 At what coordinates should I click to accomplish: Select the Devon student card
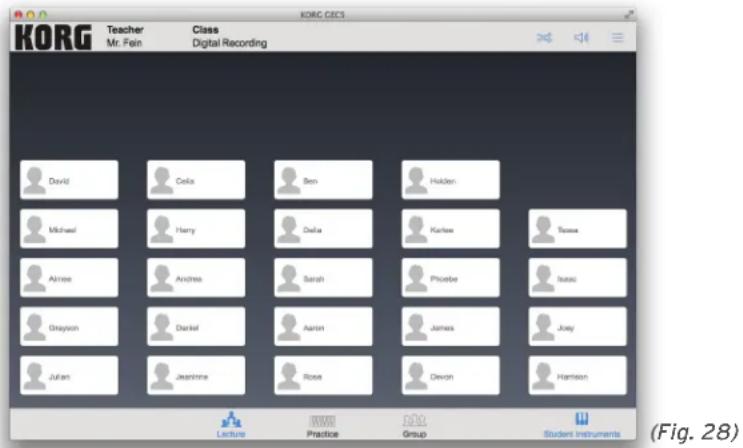451,375
